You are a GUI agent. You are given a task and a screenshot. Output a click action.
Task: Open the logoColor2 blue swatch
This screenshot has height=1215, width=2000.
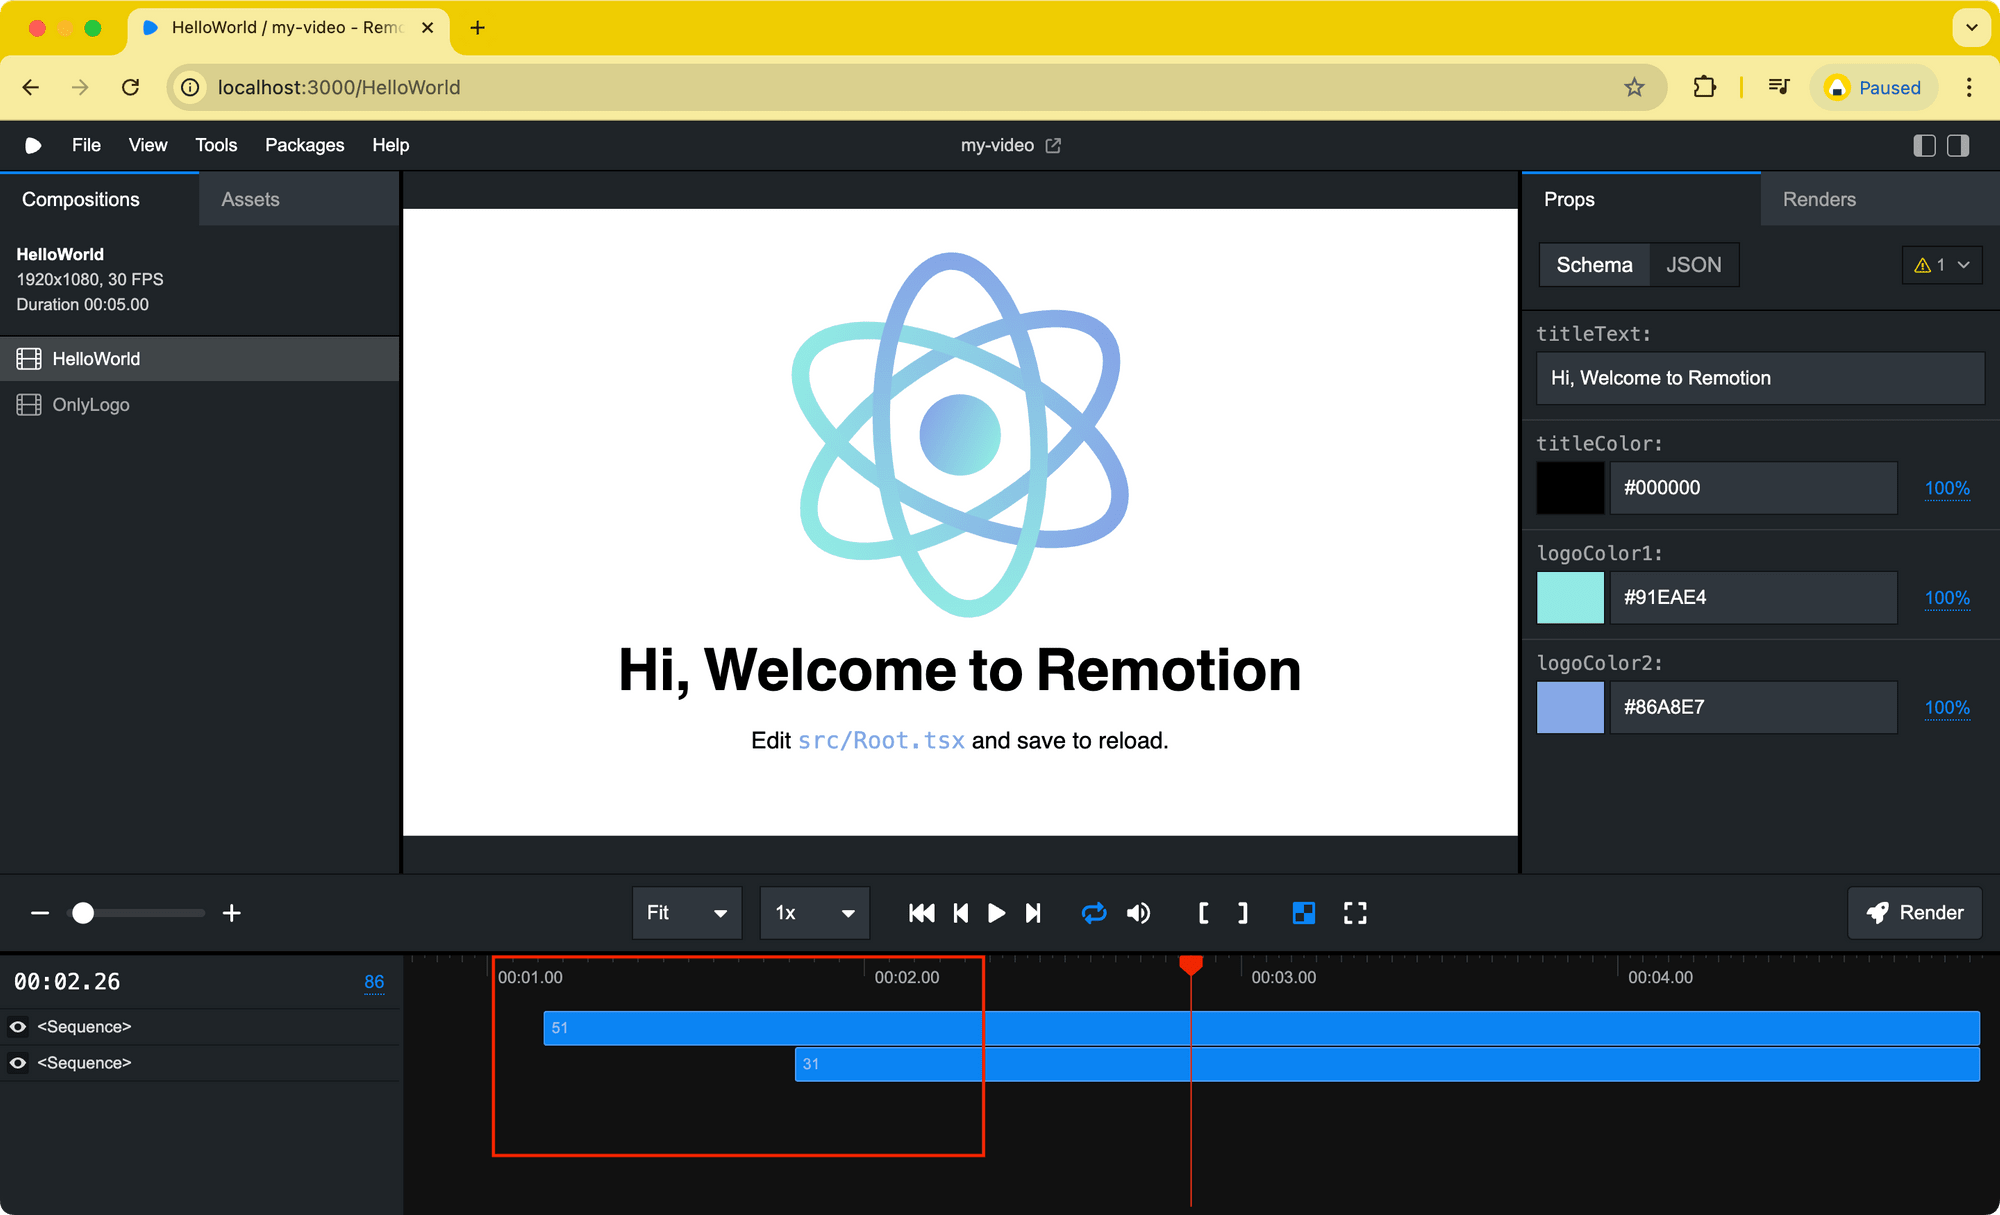[x=1570, y=707]
